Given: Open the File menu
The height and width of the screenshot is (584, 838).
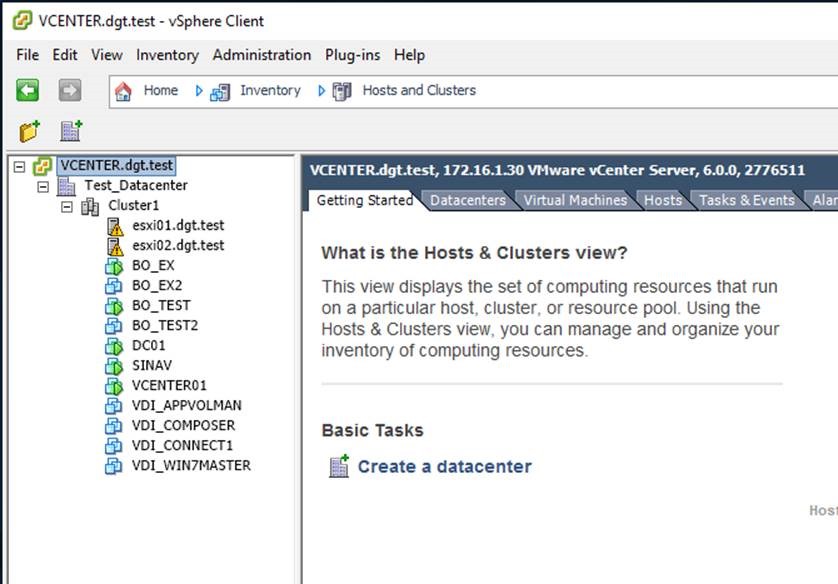Looking at the screenshot, I should (27, 55).
